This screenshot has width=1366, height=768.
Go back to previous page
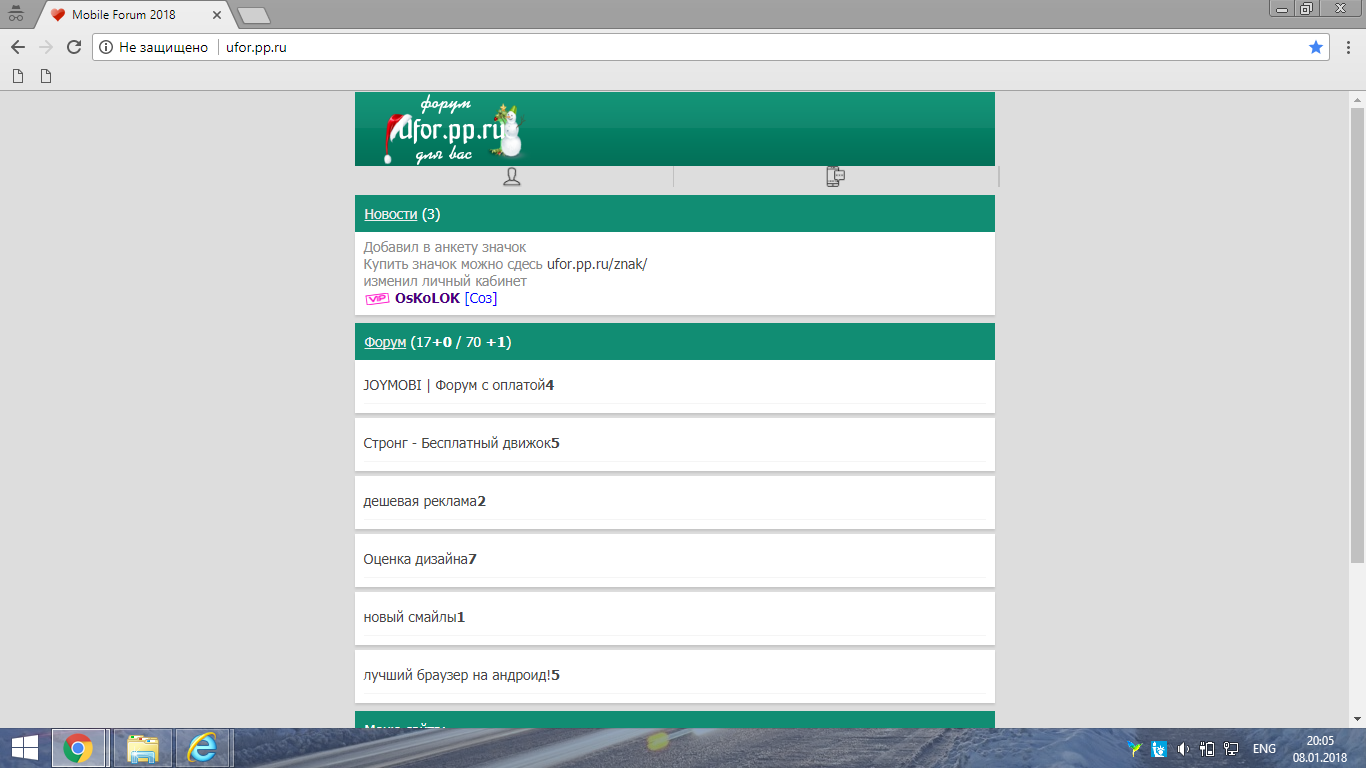click(x=18, y=47)
